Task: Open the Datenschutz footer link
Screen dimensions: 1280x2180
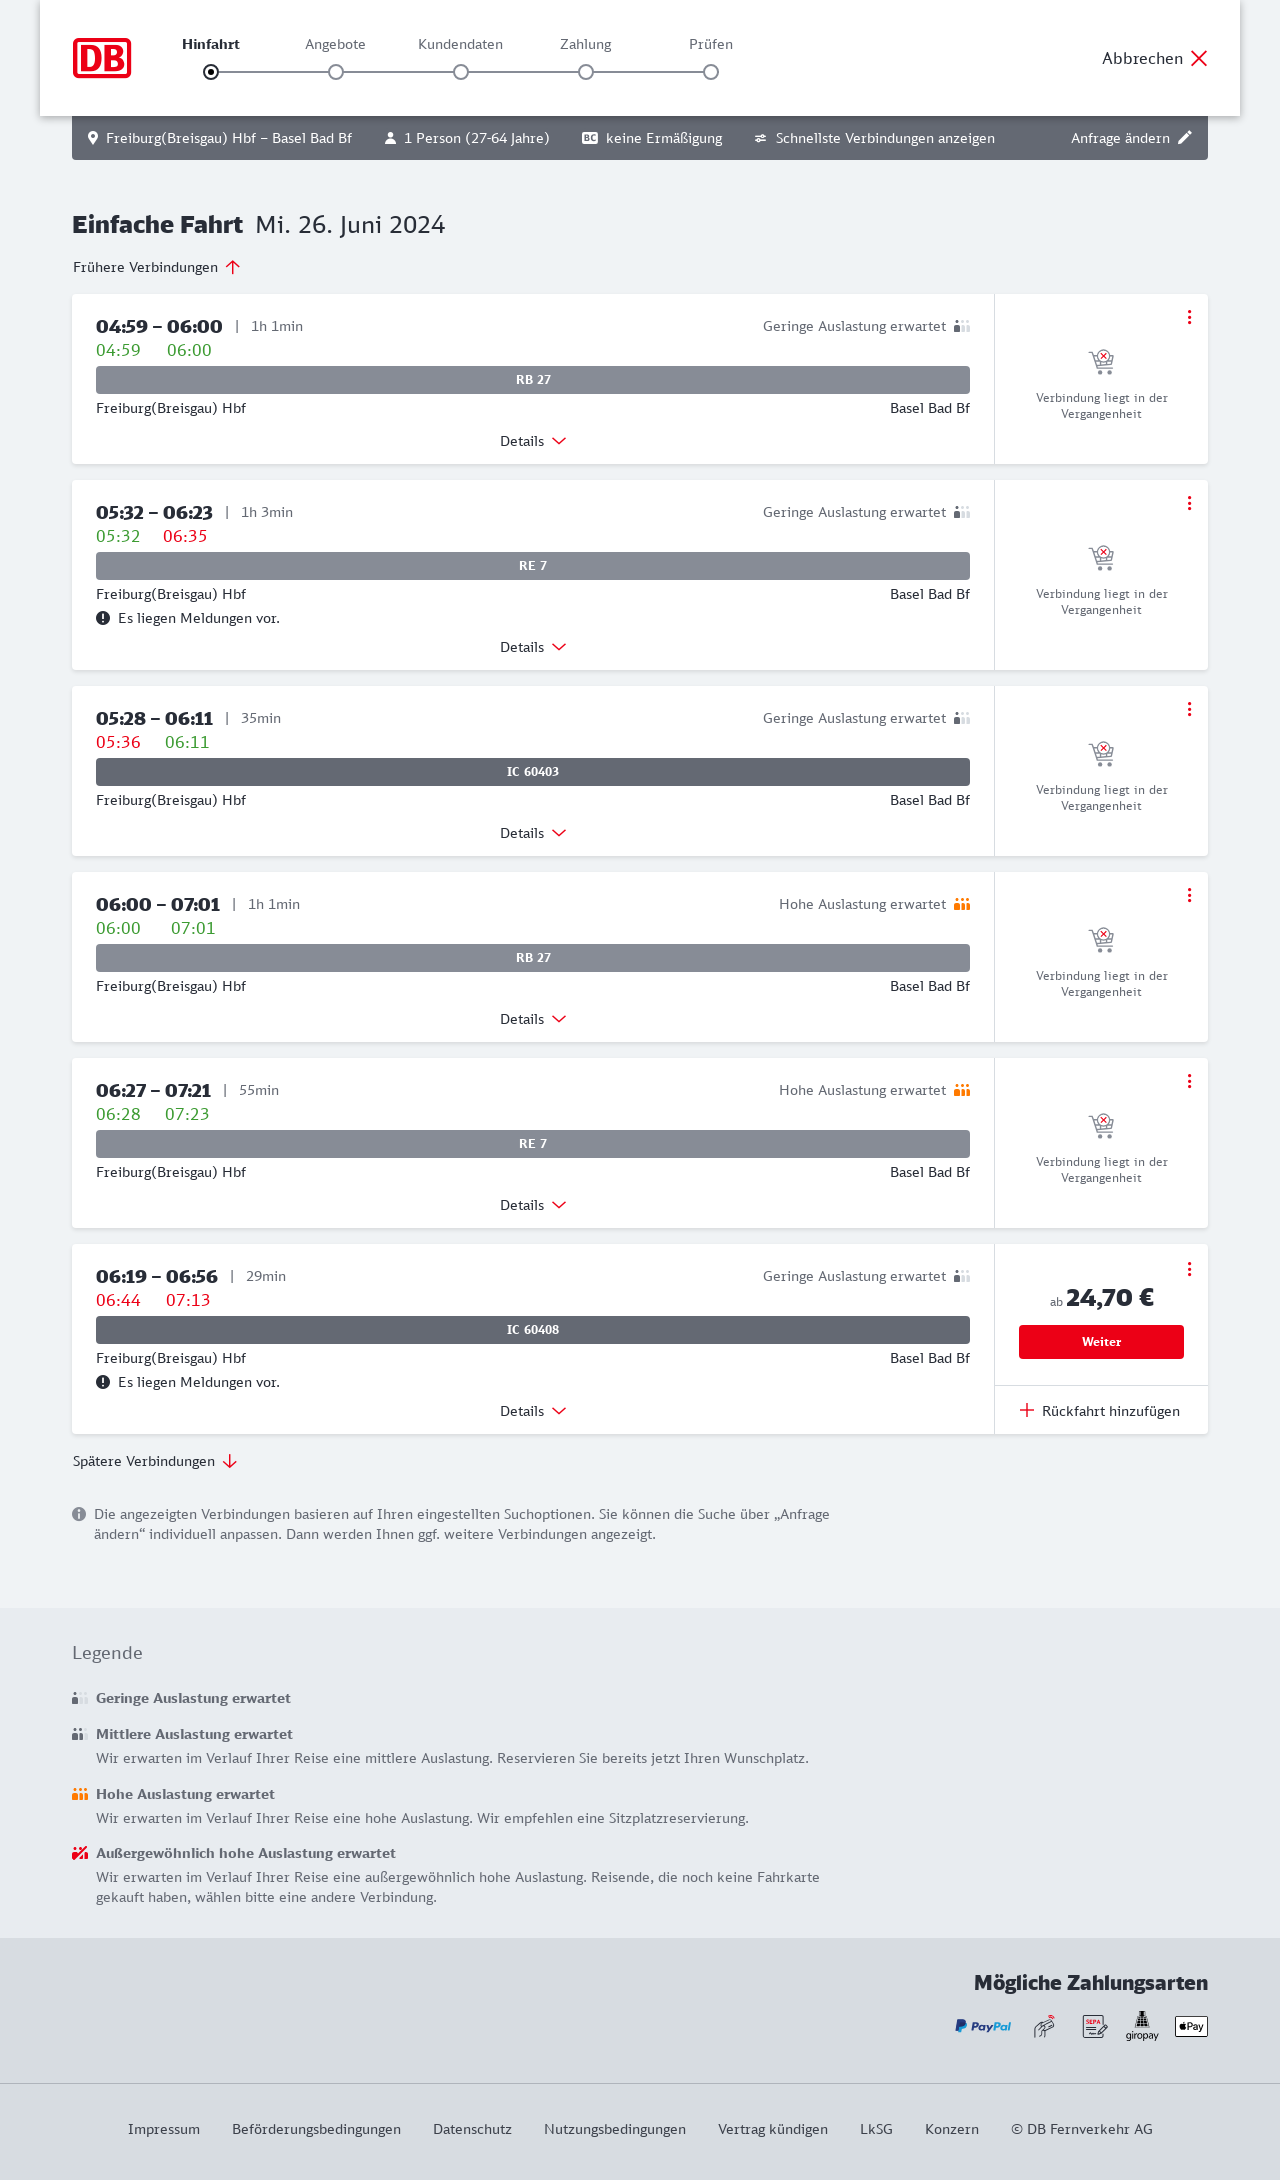Action: pyautogui.click(x=472, y=2129)
